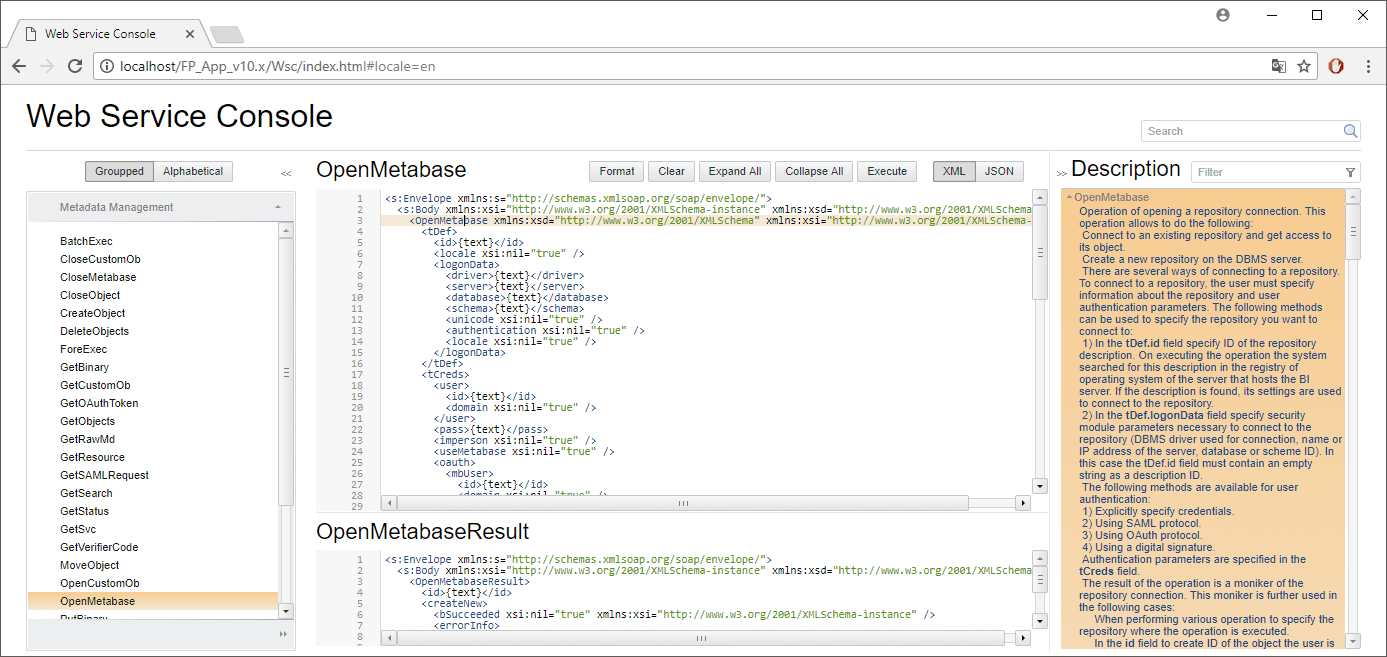Screen dimensions: 1387x657
Task: Select XML request format
Action: click(954, 171)
